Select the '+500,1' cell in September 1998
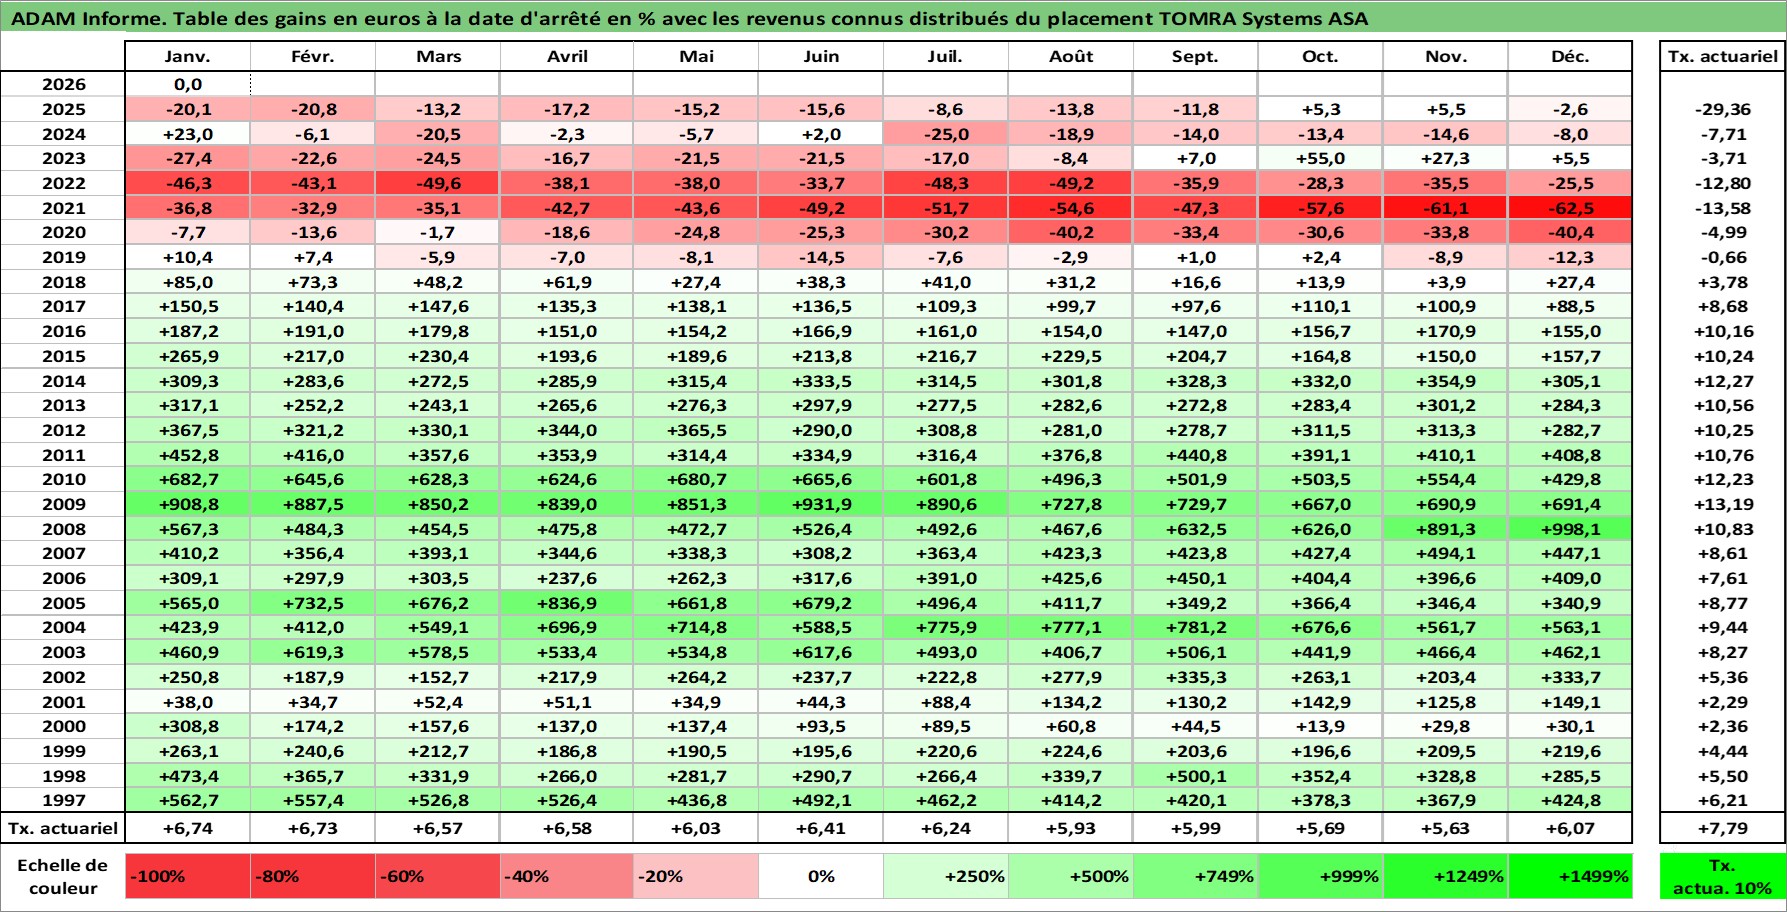Image resolution: width=1787 pixels, height=912 pixels. (x=1196, y=776)
